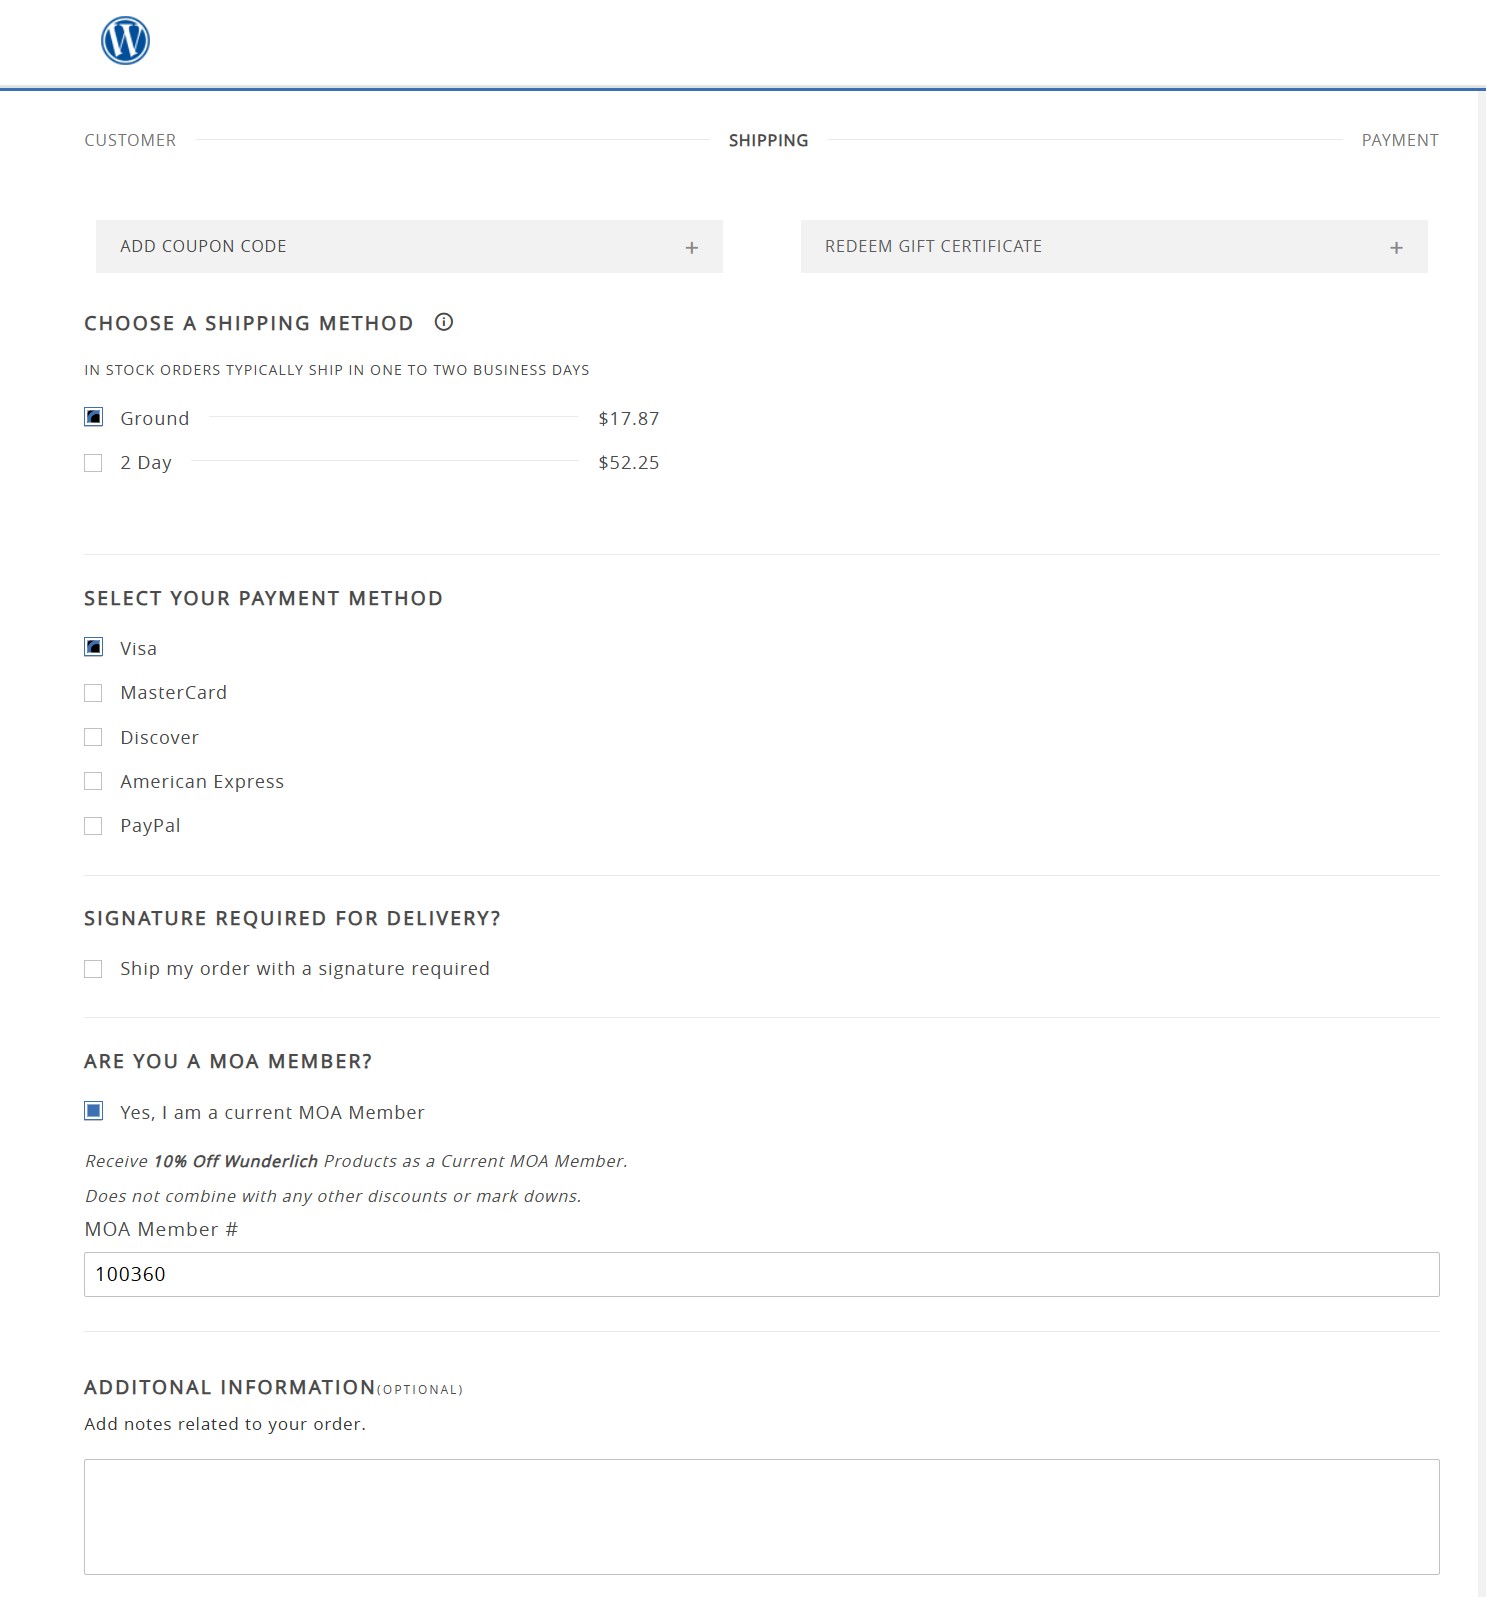Pick MasterCard payment method
The width and height of the screenshot is (1486, 1597).
pos(94,693)
